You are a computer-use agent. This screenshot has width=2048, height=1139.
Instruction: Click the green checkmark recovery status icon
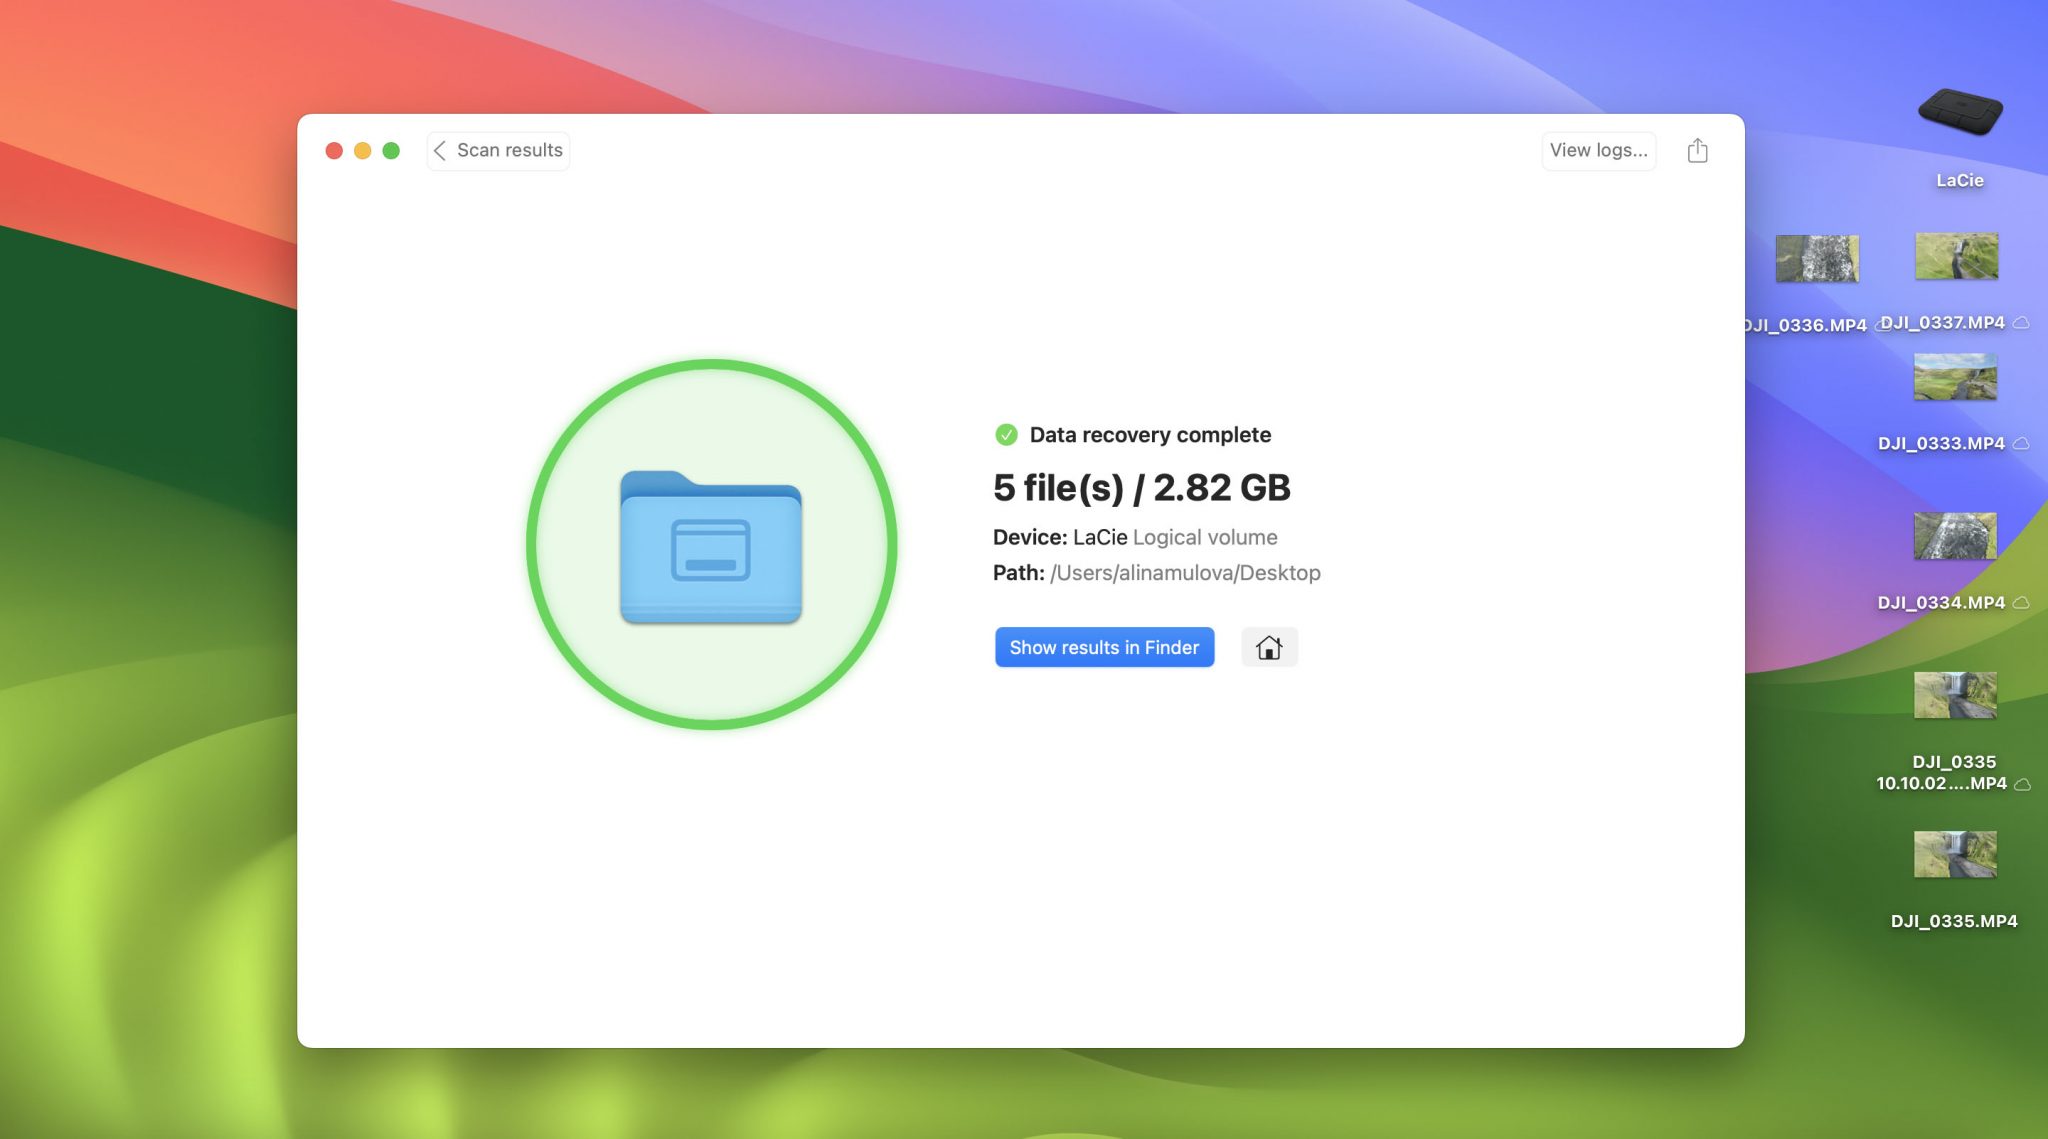click(1005, 434)
